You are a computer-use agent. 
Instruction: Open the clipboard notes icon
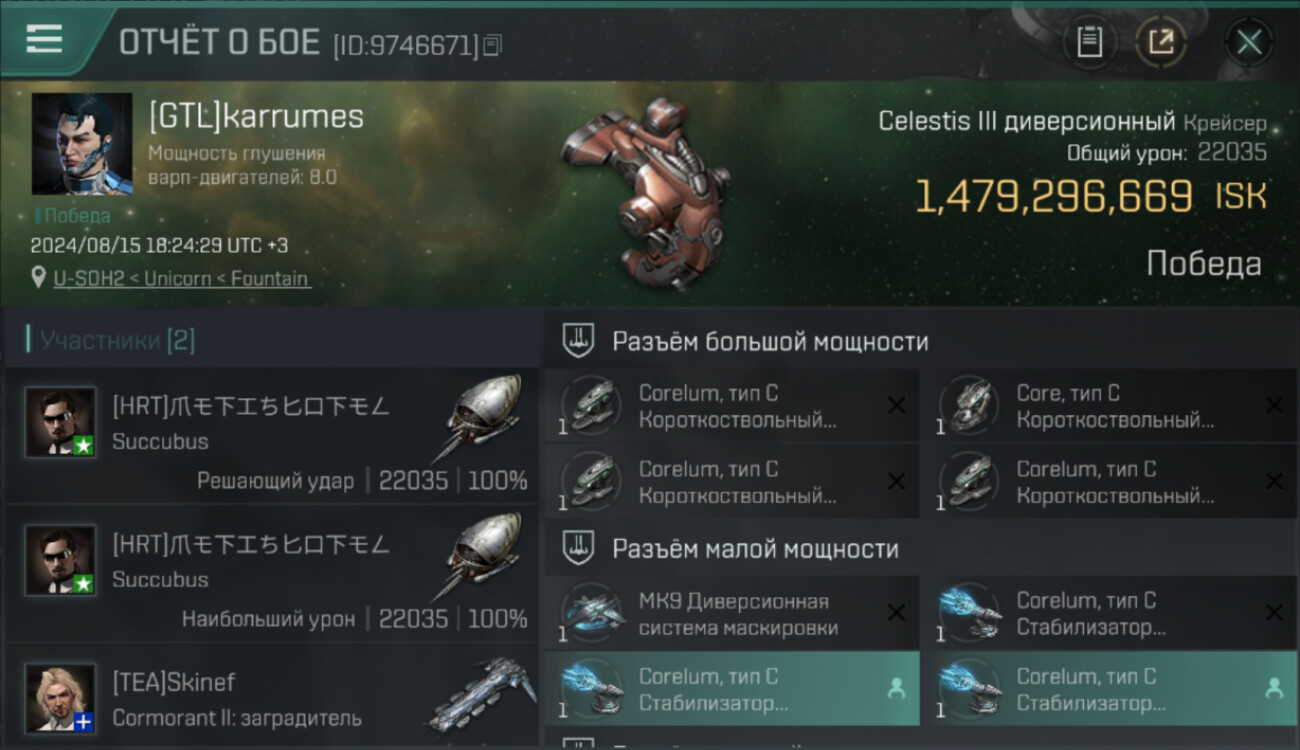point(1089,42)
